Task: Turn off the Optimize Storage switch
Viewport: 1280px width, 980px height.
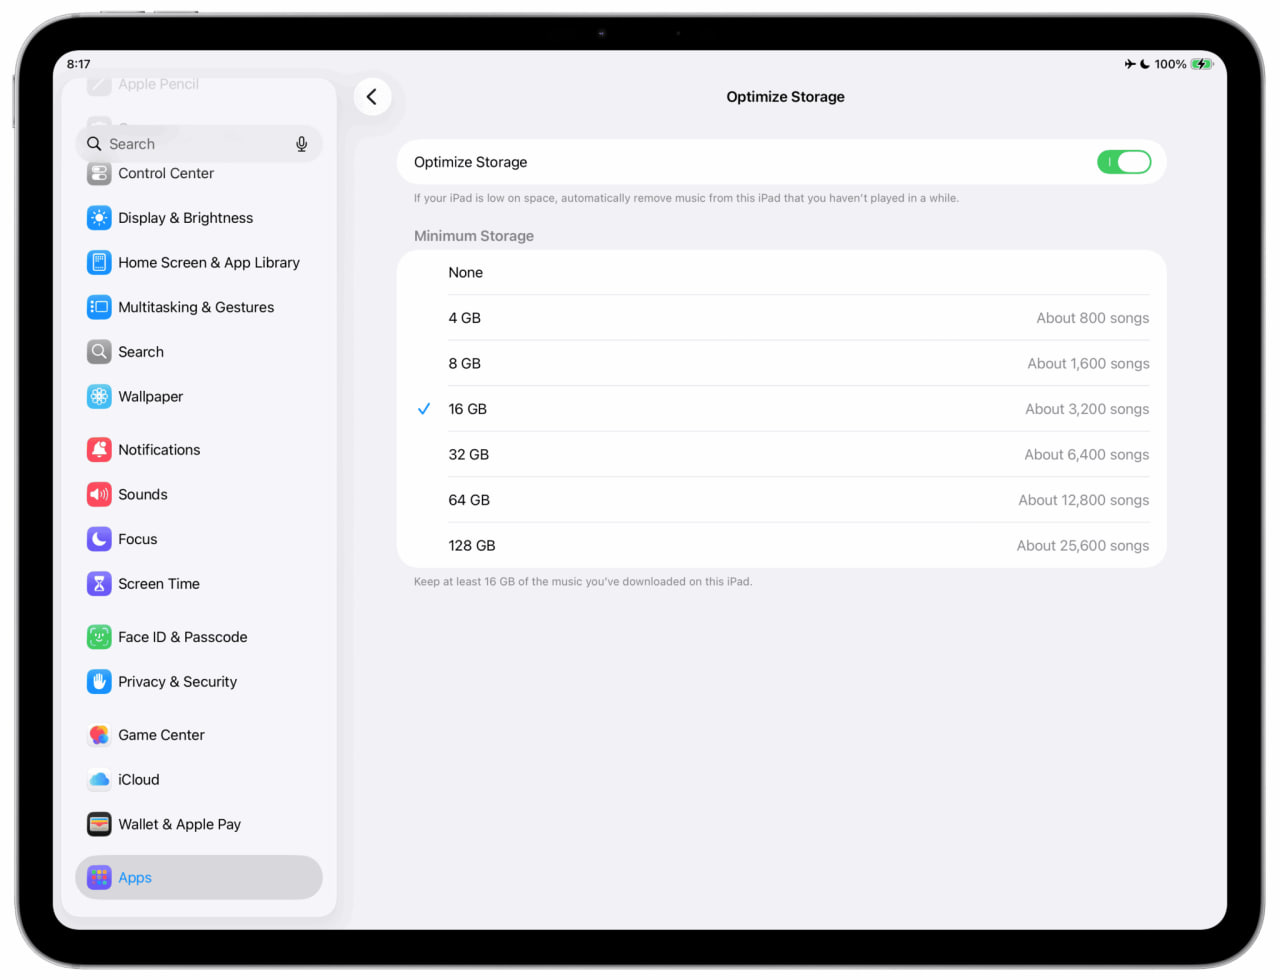Action: (x=1123, y=162)
